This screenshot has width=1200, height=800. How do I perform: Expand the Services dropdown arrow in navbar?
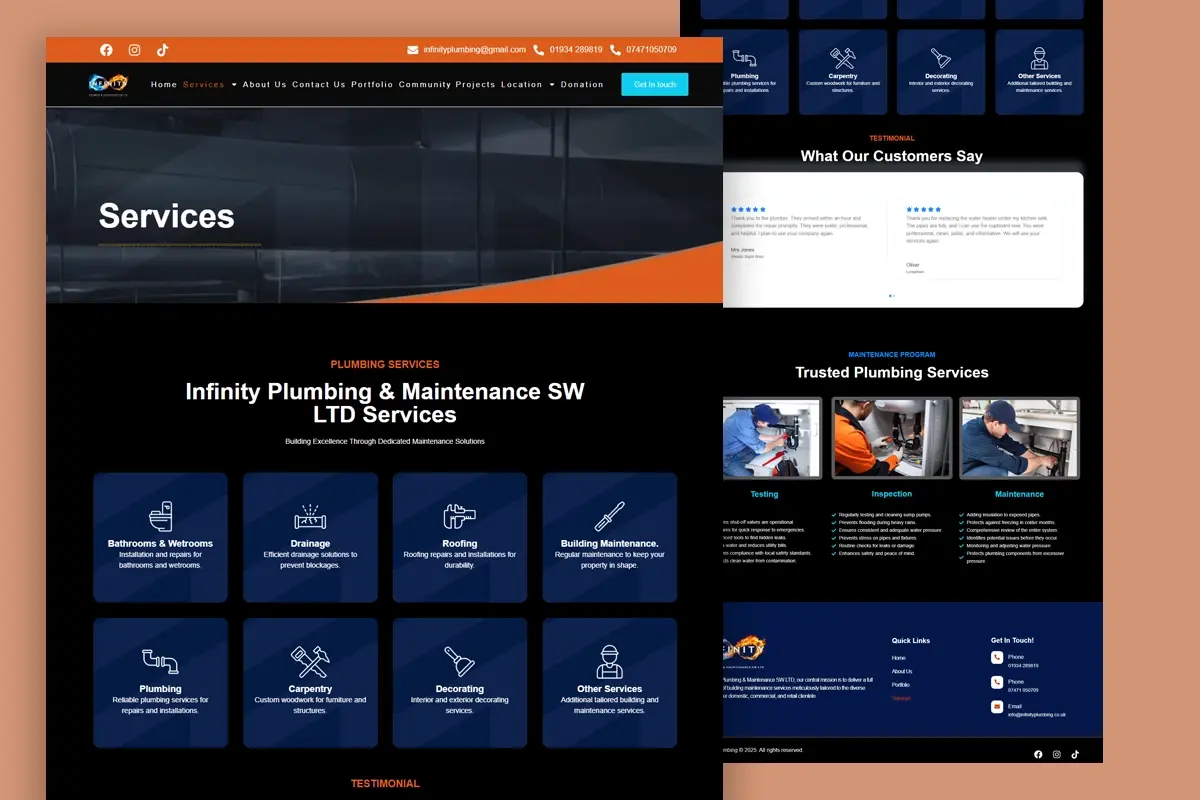pos(234,85)
